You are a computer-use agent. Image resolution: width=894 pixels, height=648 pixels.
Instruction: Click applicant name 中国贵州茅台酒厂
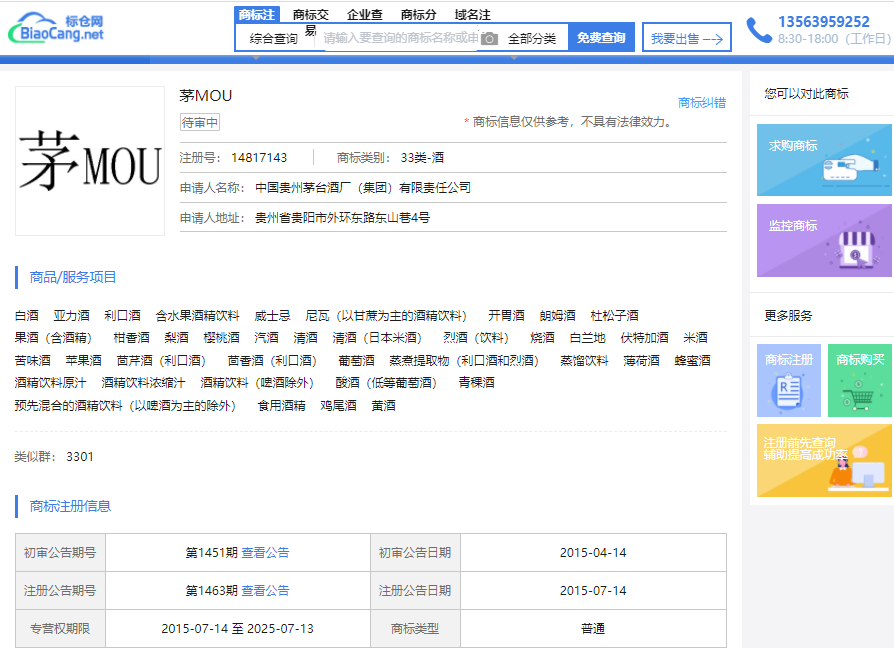click(x=363, y=188)
